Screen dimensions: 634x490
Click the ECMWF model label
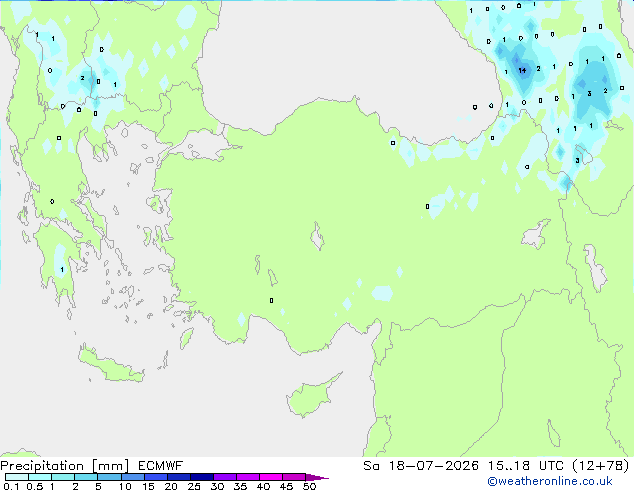pyautogui.click(x=161, y=466)
